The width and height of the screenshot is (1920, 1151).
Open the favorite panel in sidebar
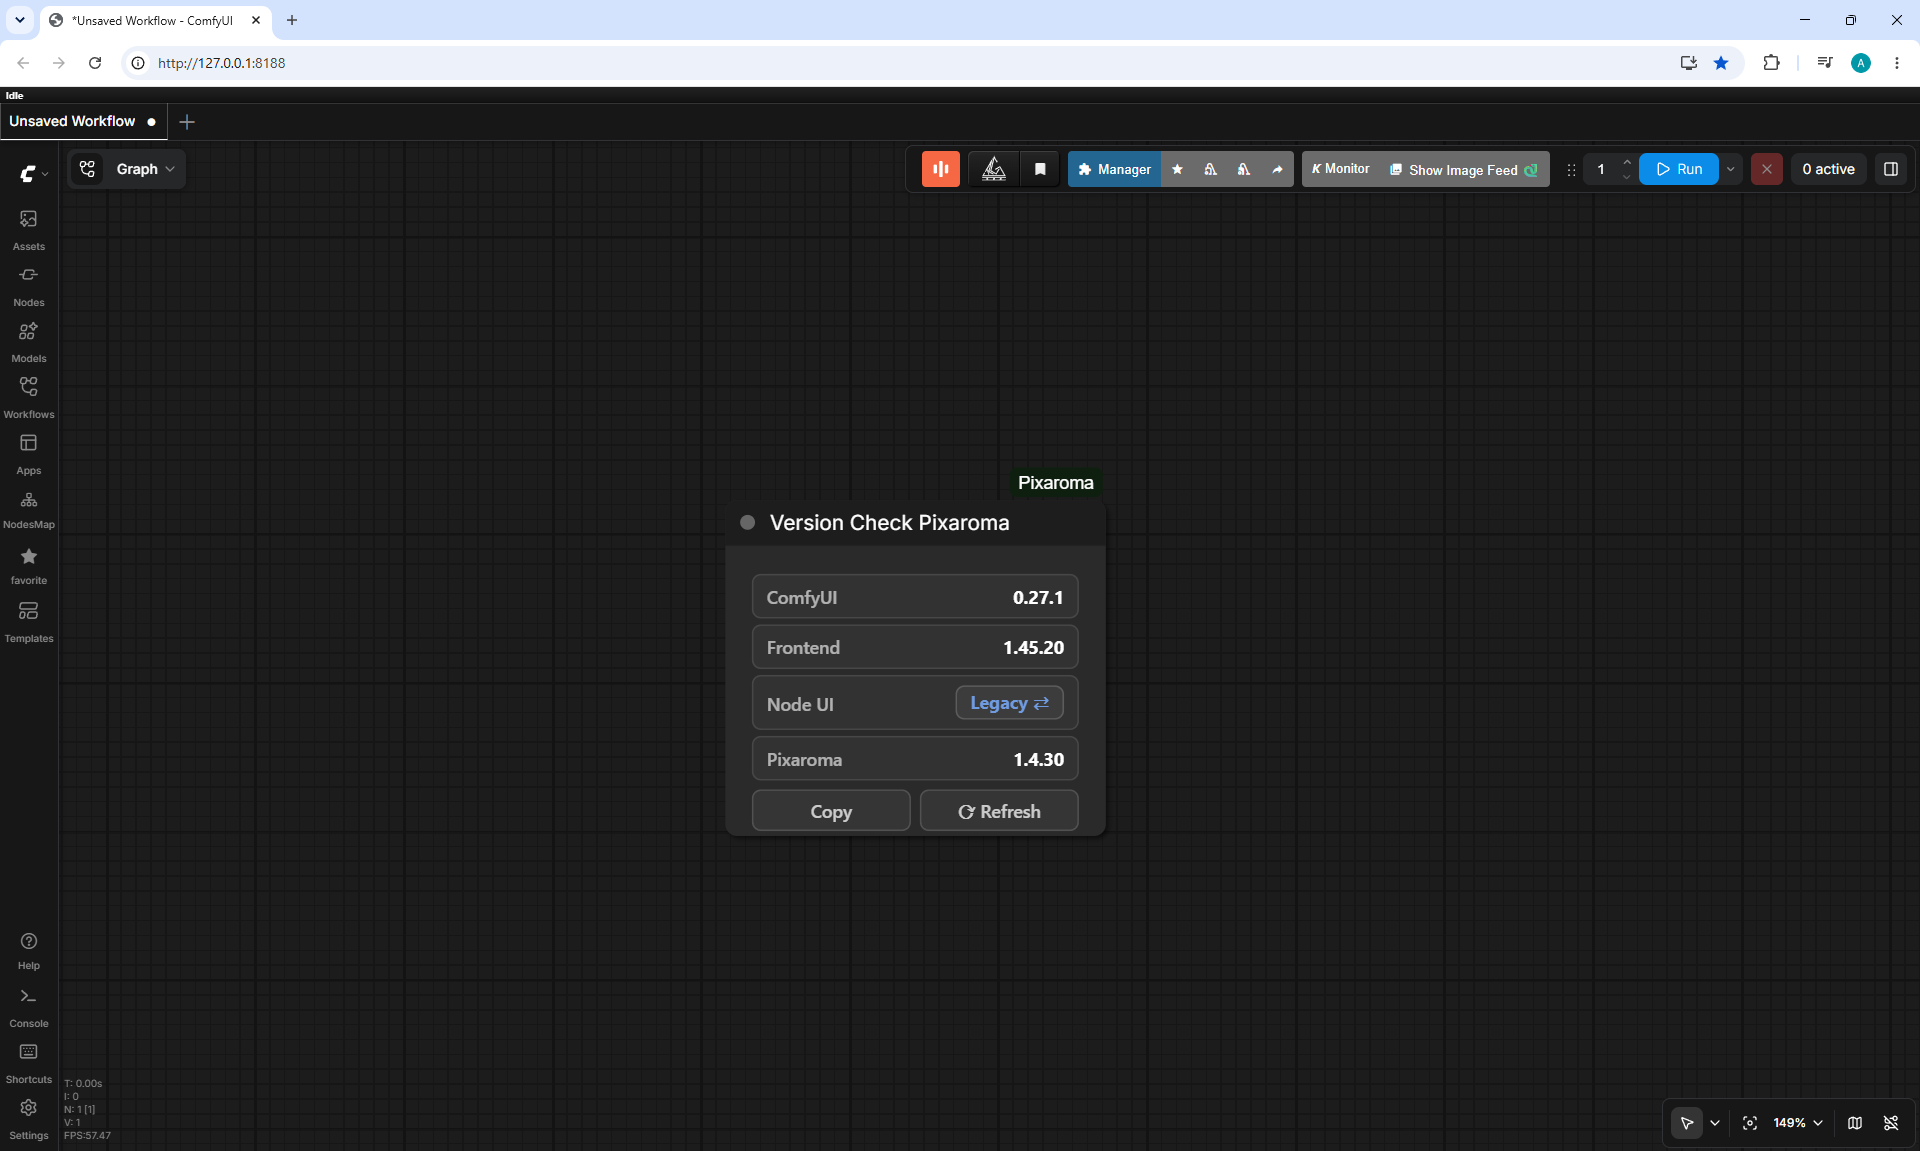pos(29,565)
